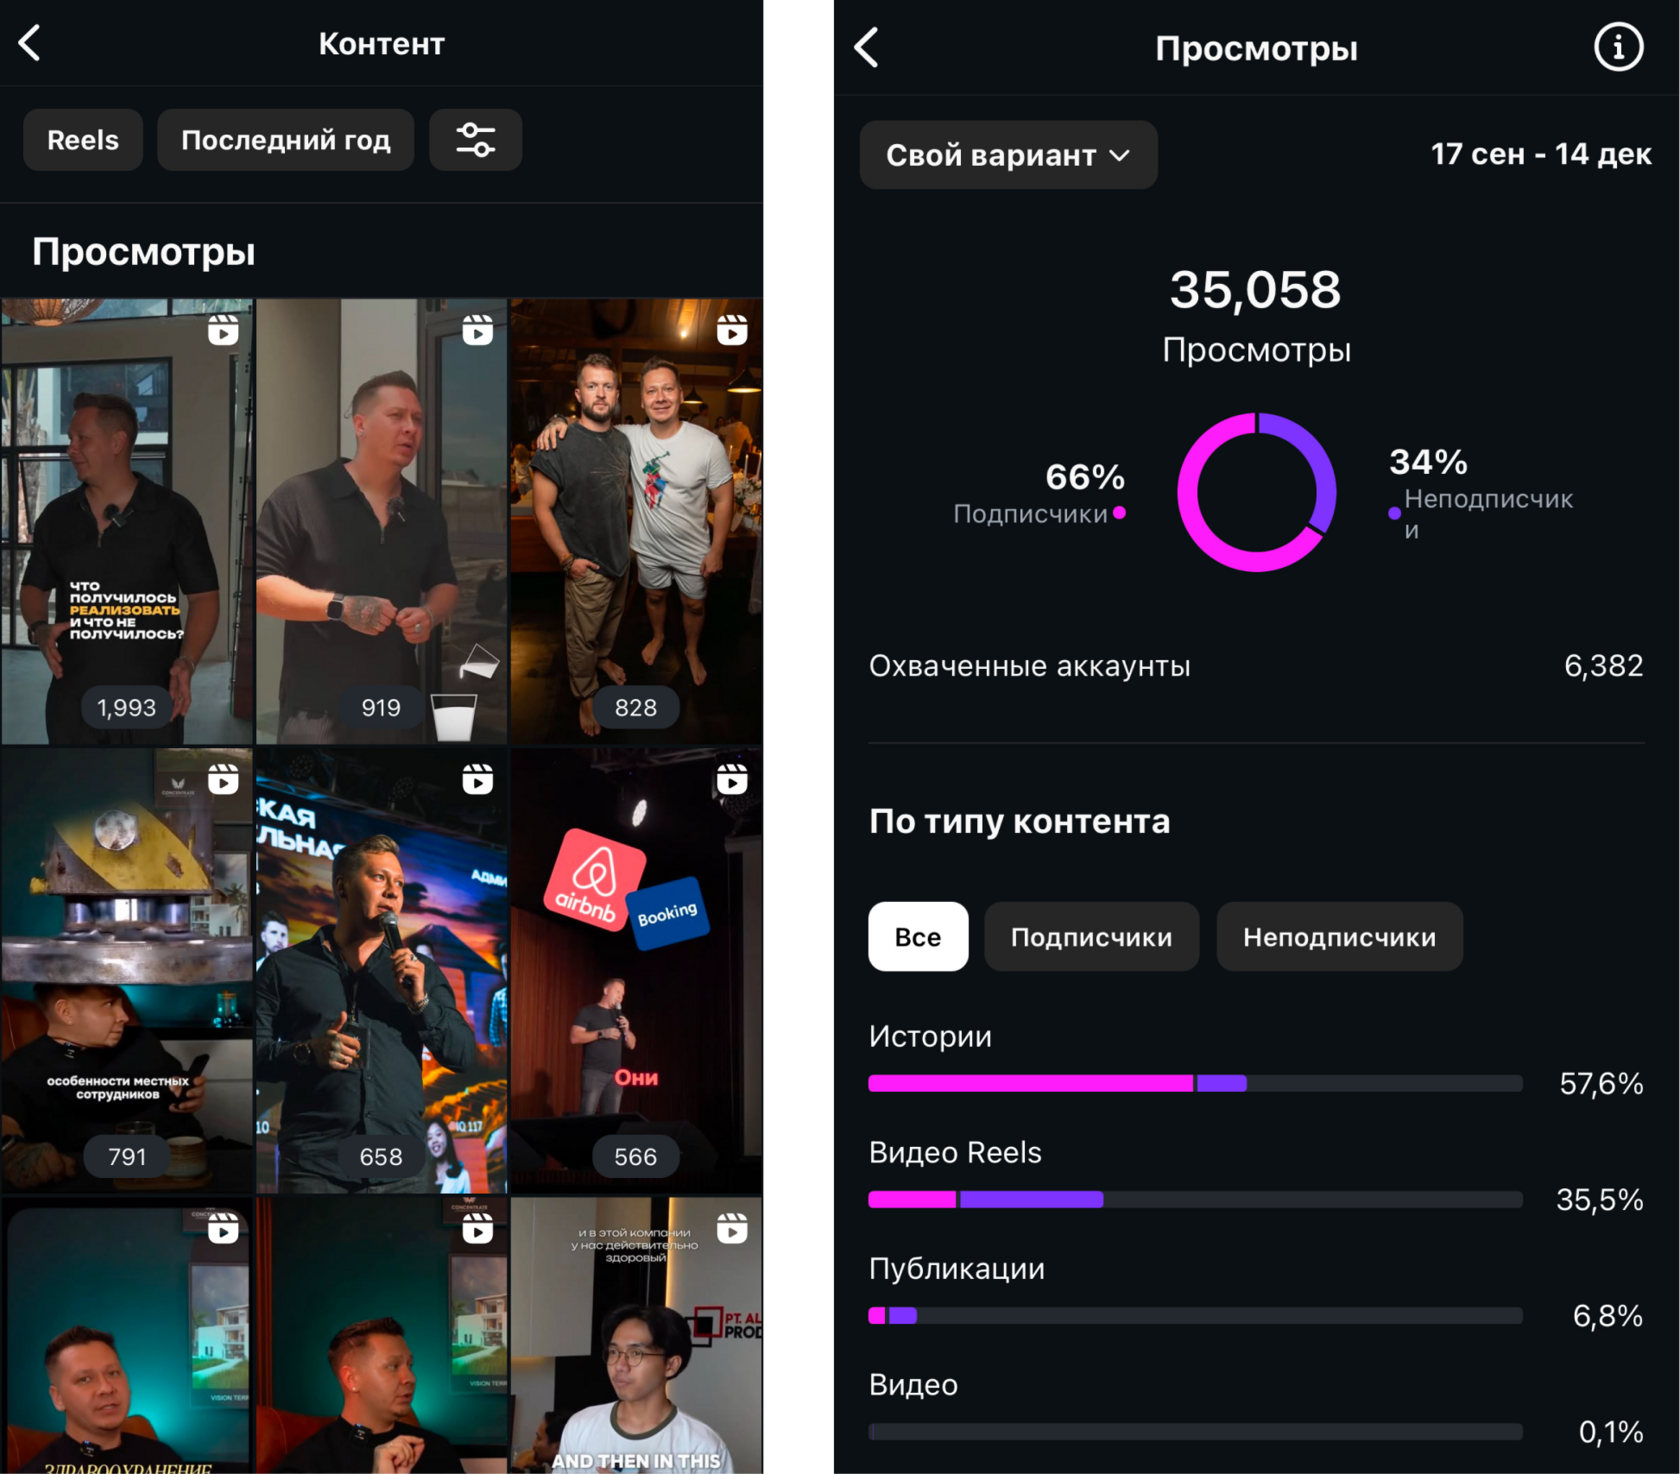Screen dimensions: 1680x1474
Task: Open the Reels content type selector
Action: [83, 140]
